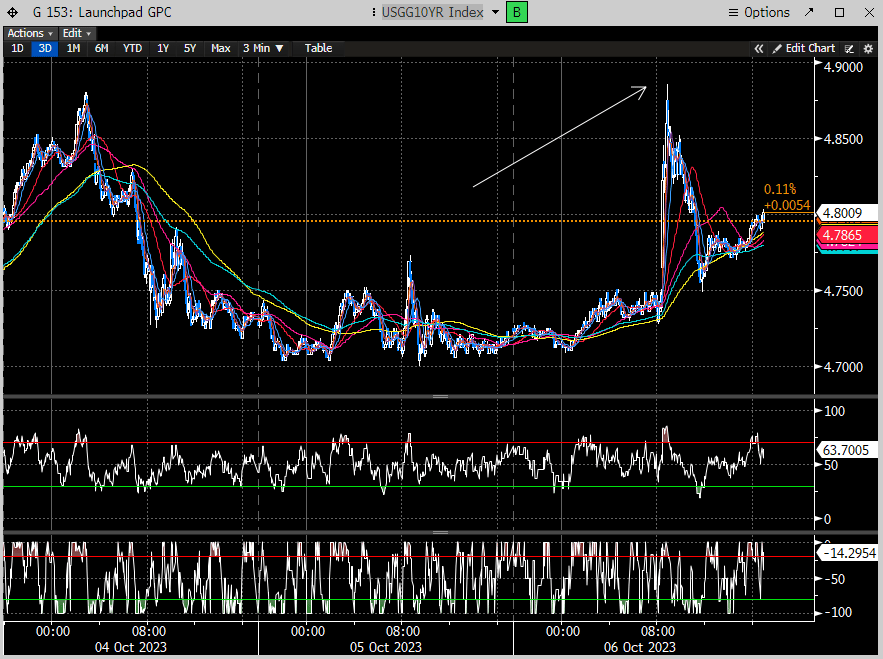883x659 pixels.
Task: Click the green B badge
Action: [x=516, y=12]
